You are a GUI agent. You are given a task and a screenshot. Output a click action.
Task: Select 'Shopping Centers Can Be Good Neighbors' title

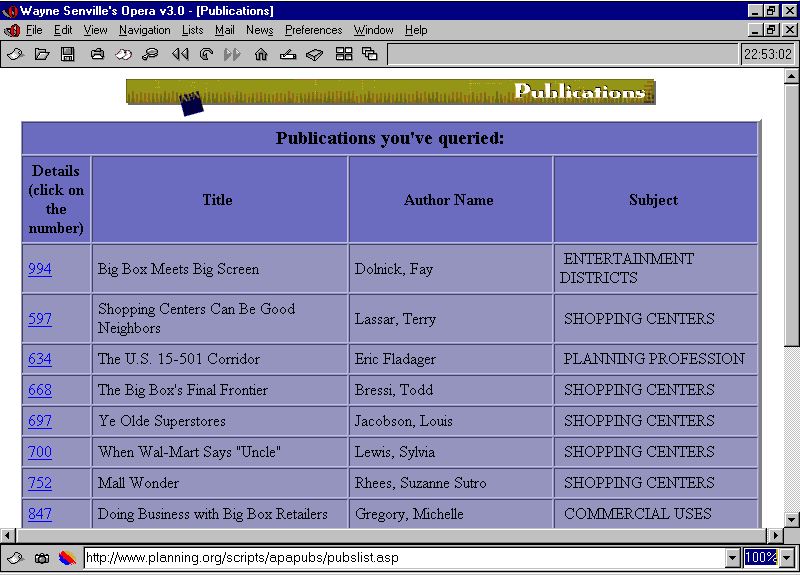220,319
